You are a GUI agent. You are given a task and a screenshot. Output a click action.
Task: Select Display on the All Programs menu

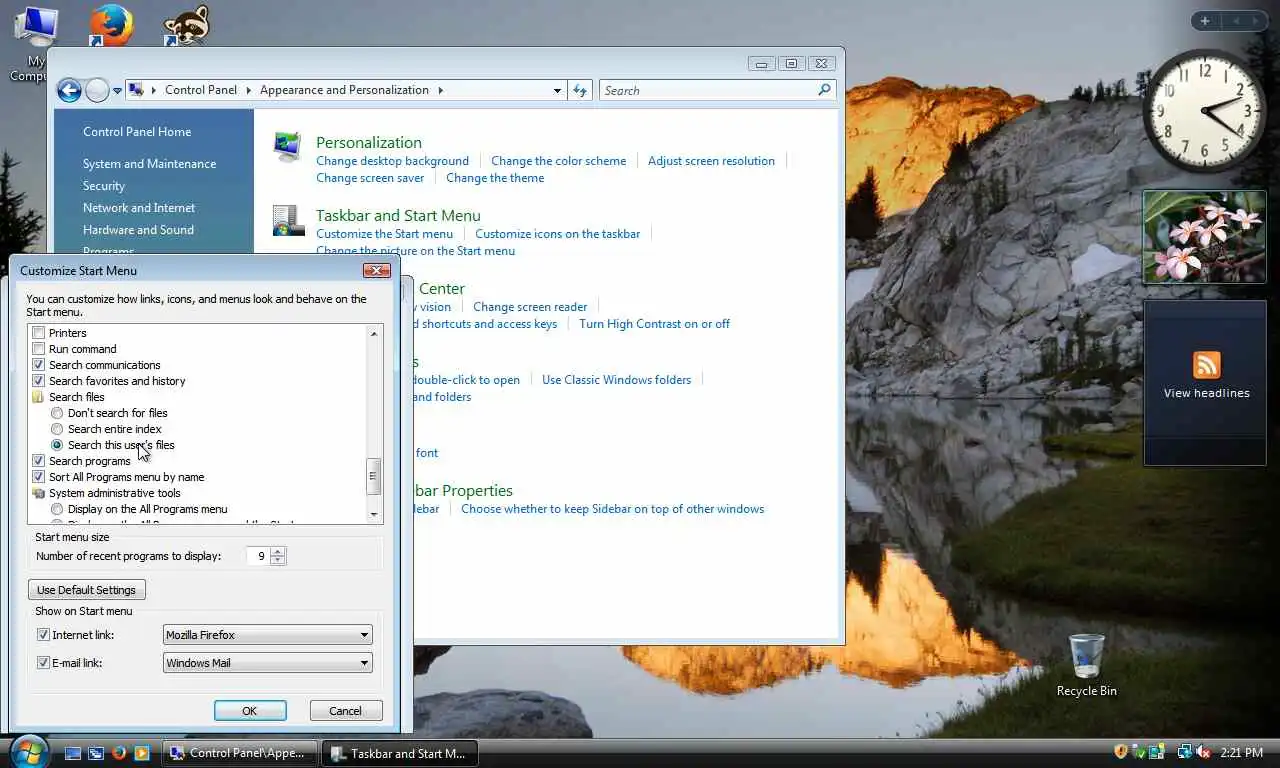click(x=57, y=509)
